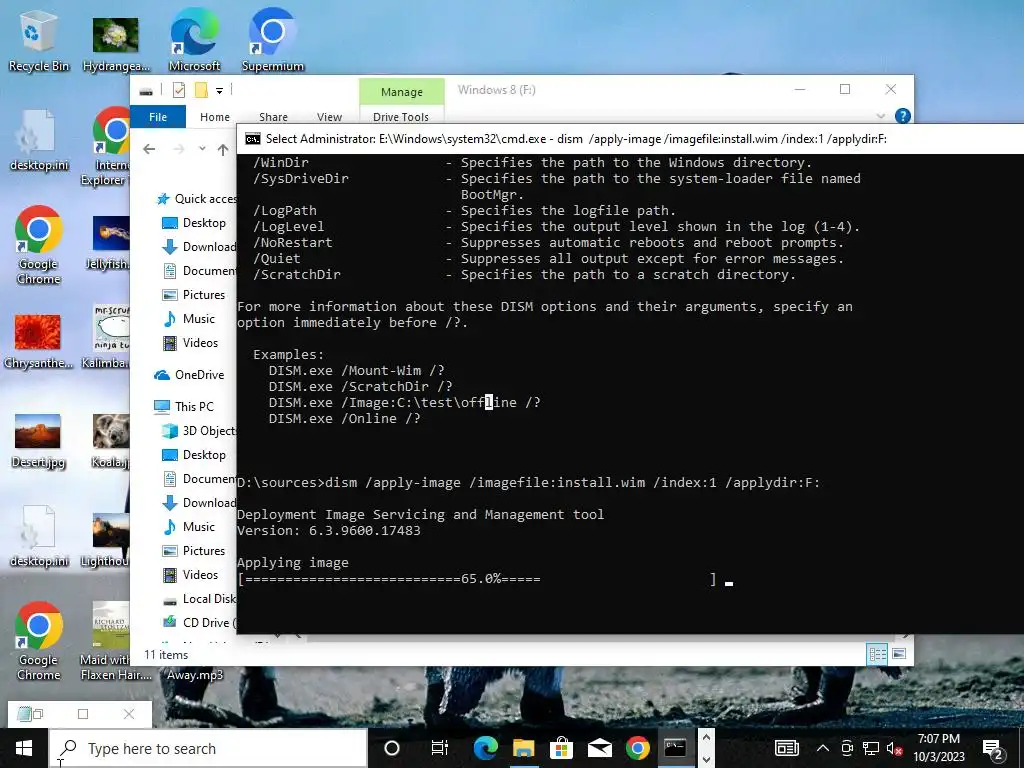
Task: Open the Hydrangeas image desktop icon
Action: pos(116,43)
